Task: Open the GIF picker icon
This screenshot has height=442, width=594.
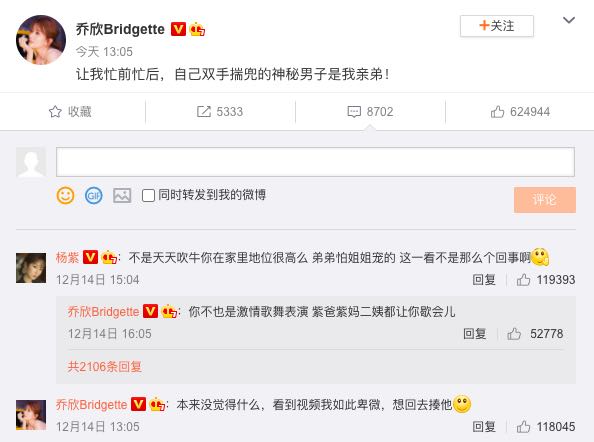Action: [94, 195]
